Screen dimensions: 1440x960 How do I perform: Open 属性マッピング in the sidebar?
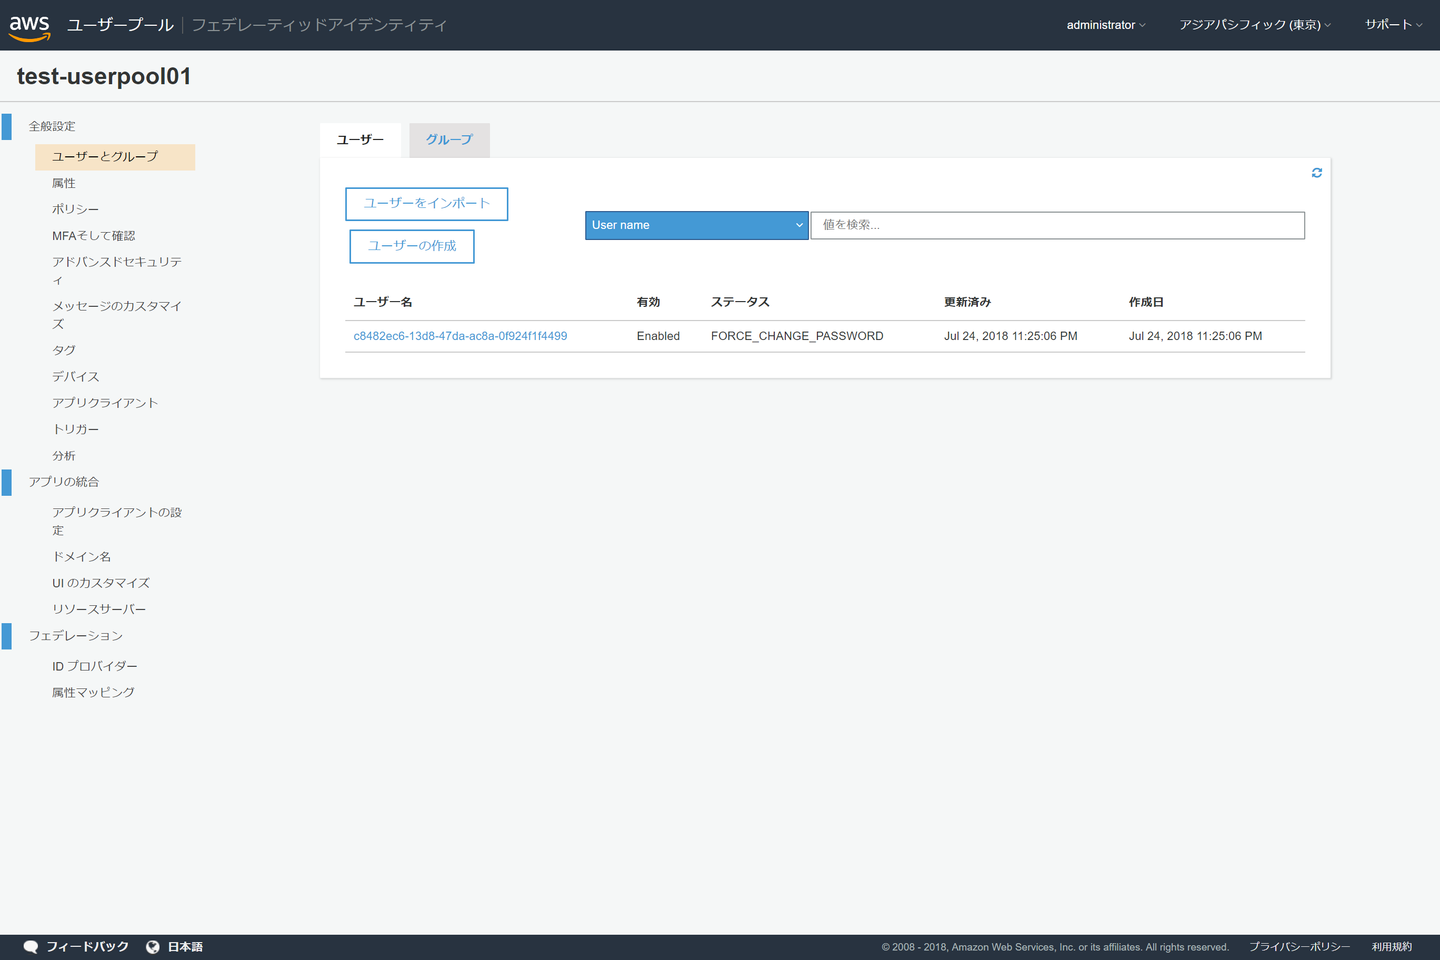[x=93, y=692]
